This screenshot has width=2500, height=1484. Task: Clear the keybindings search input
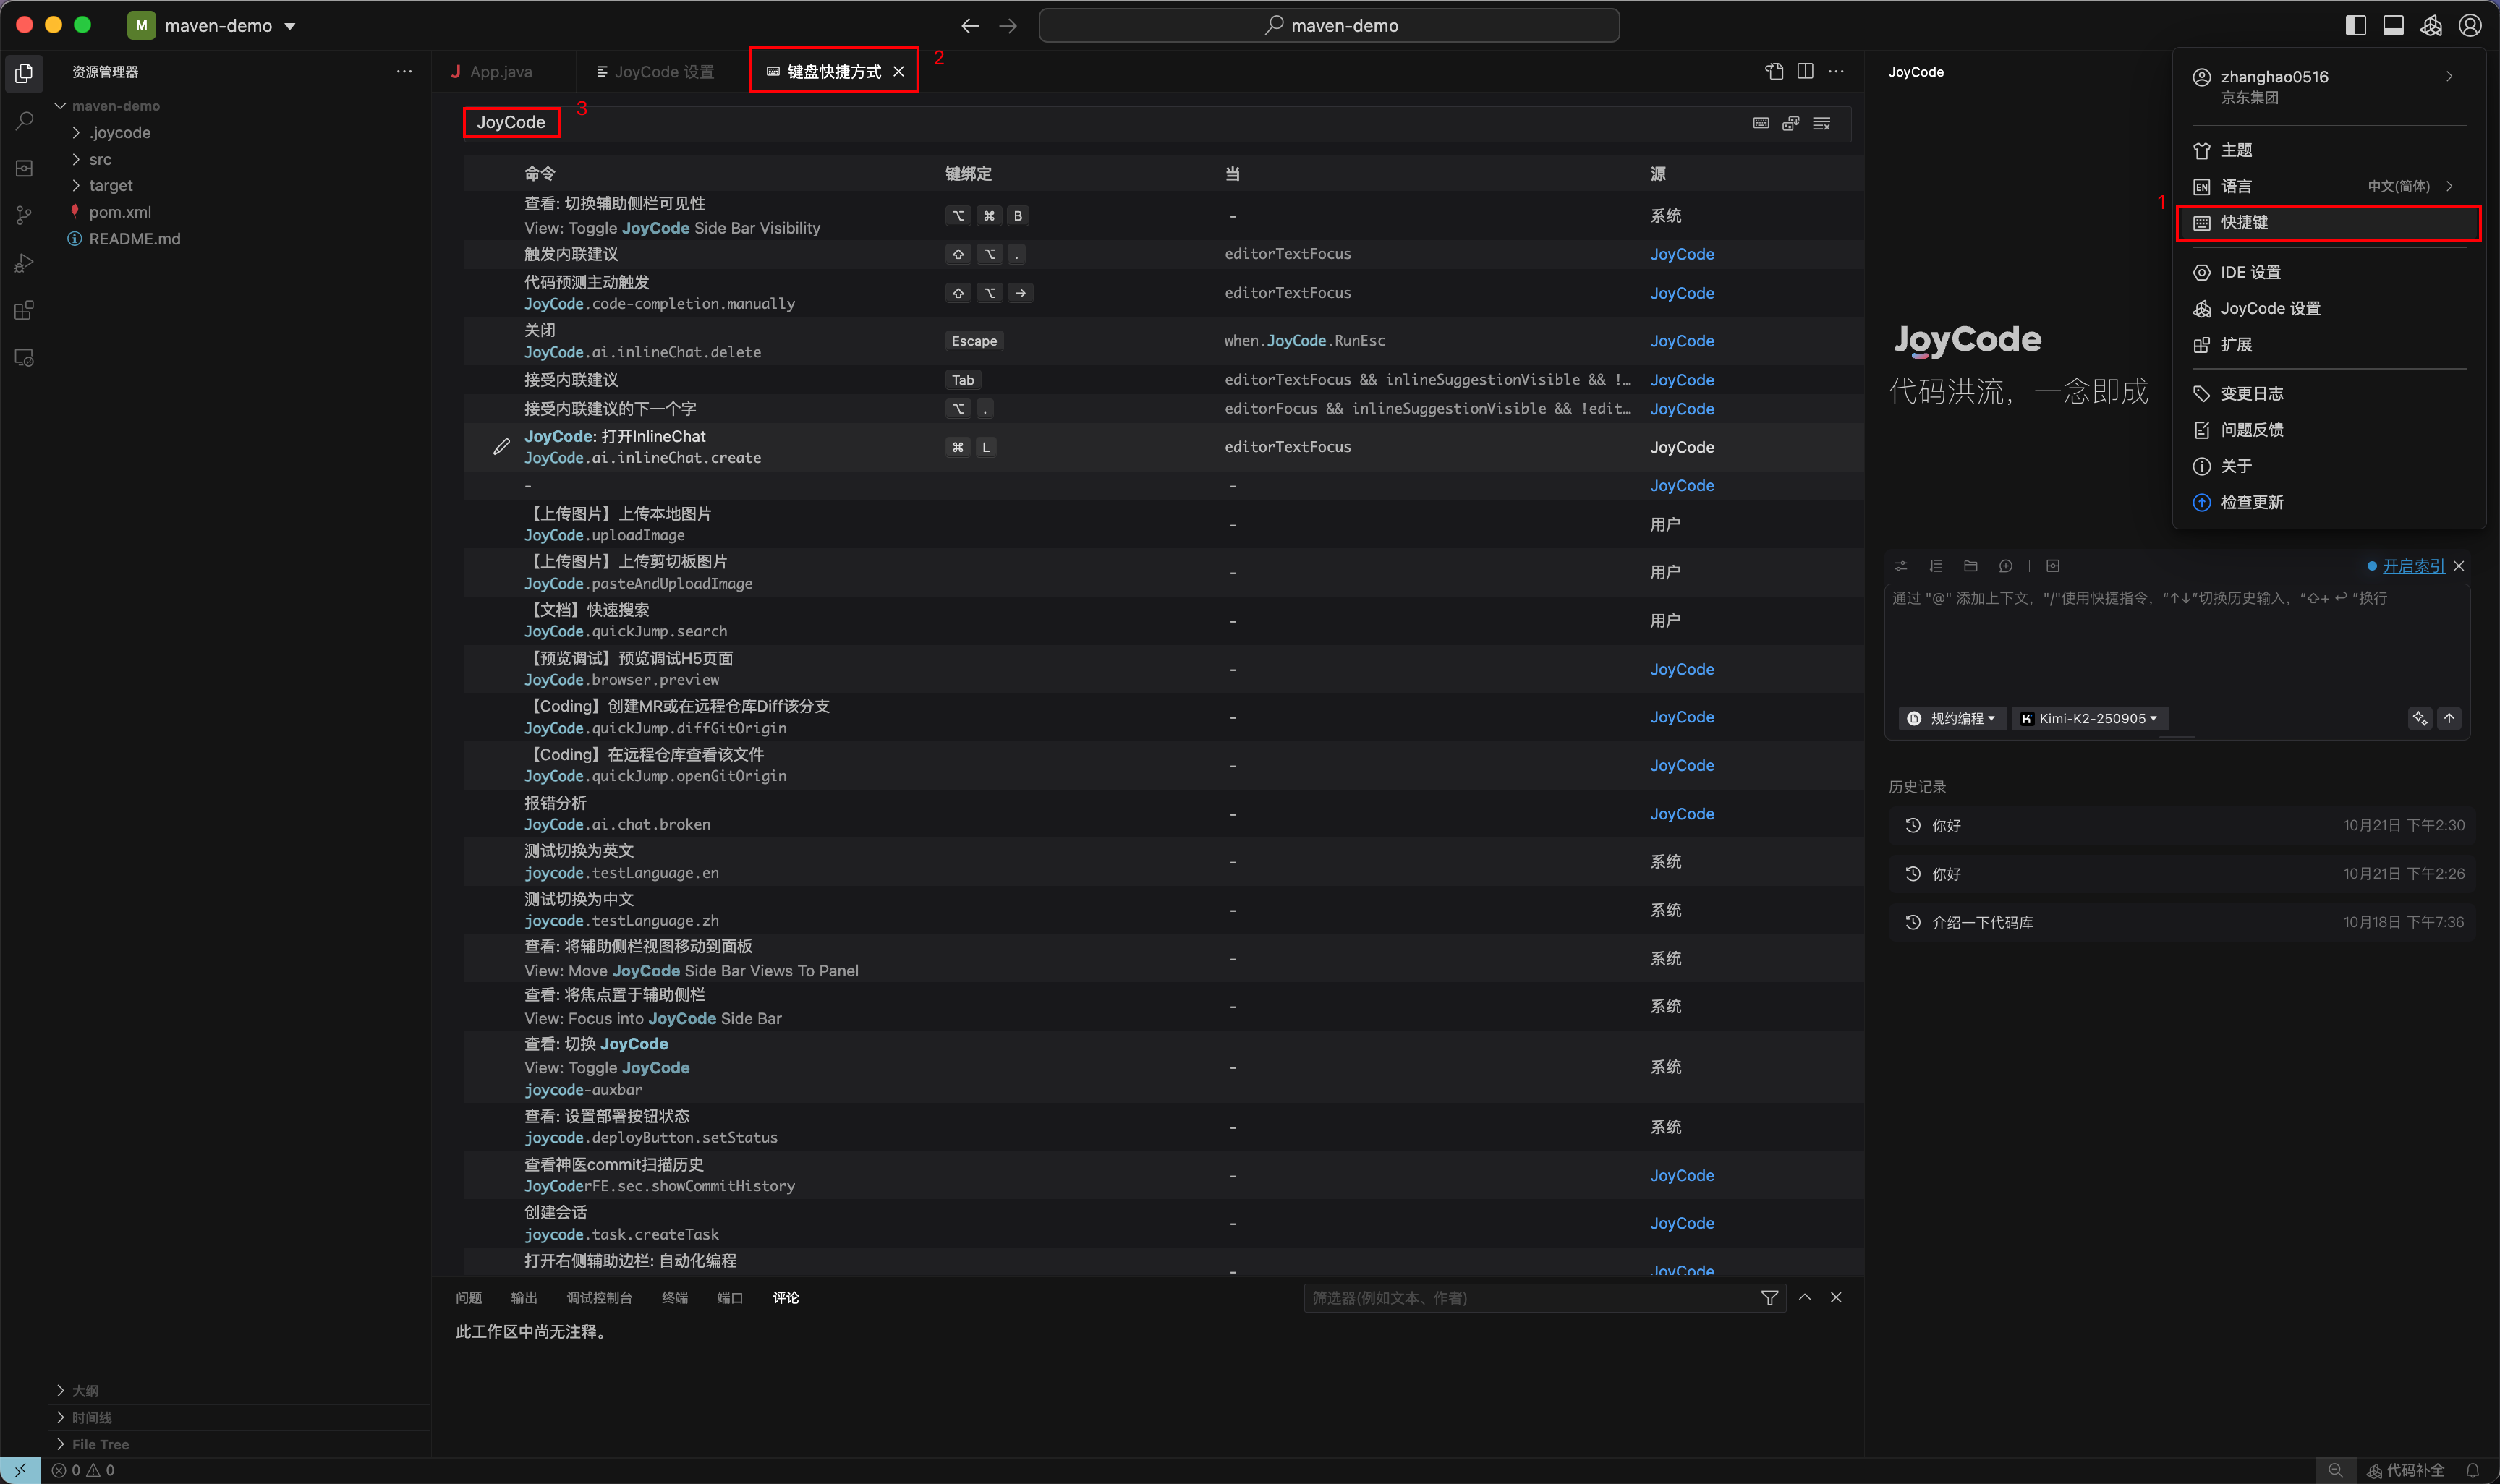[x=1822, y=123]
